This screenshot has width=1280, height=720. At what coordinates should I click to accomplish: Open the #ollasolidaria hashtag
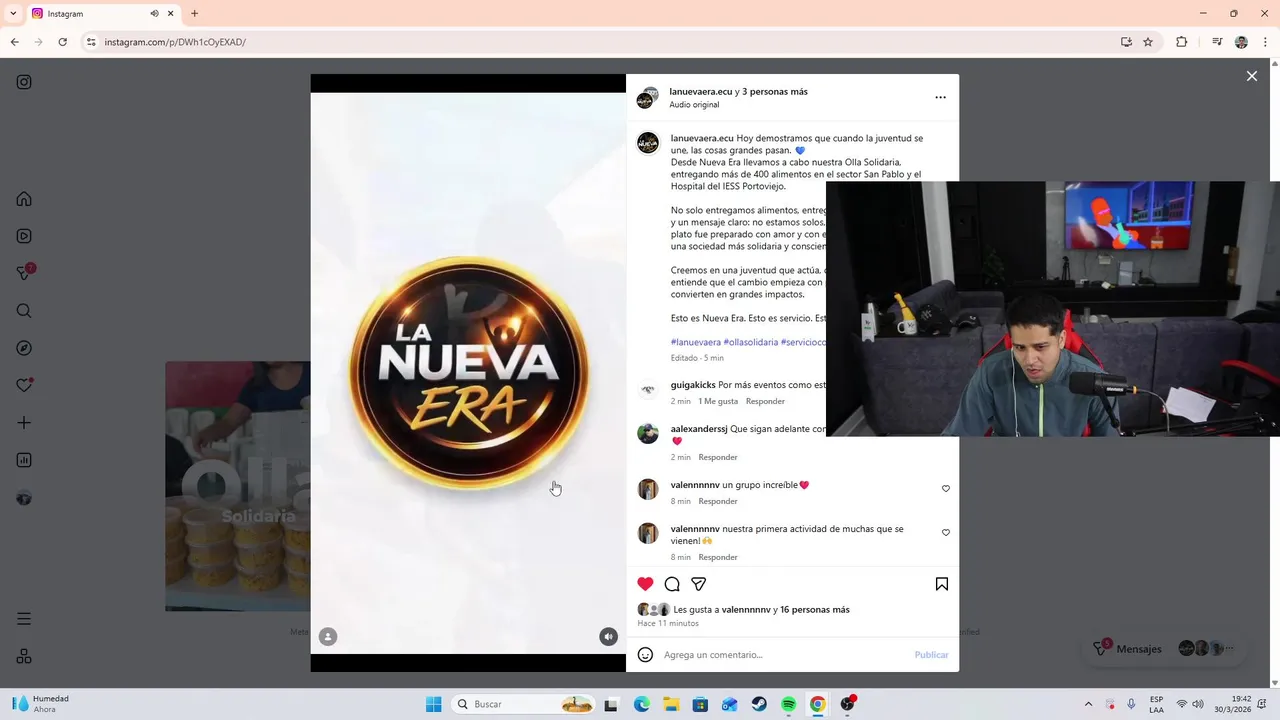(x=751, y=342)
